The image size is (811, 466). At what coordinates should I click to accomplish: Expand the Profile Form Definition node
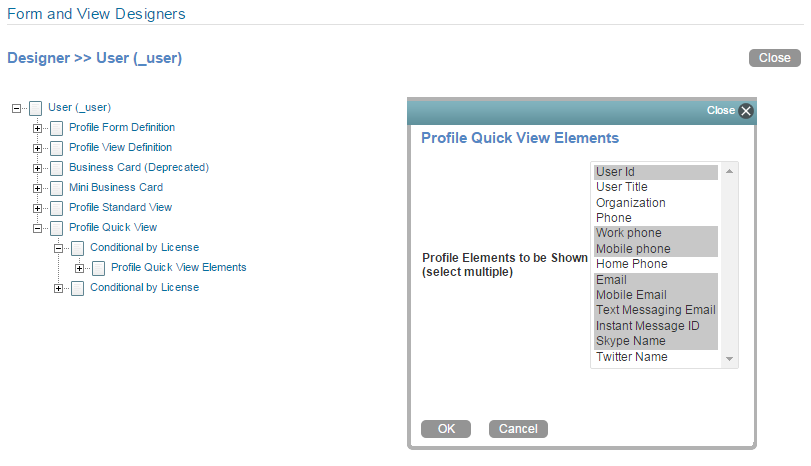(38, 128)
